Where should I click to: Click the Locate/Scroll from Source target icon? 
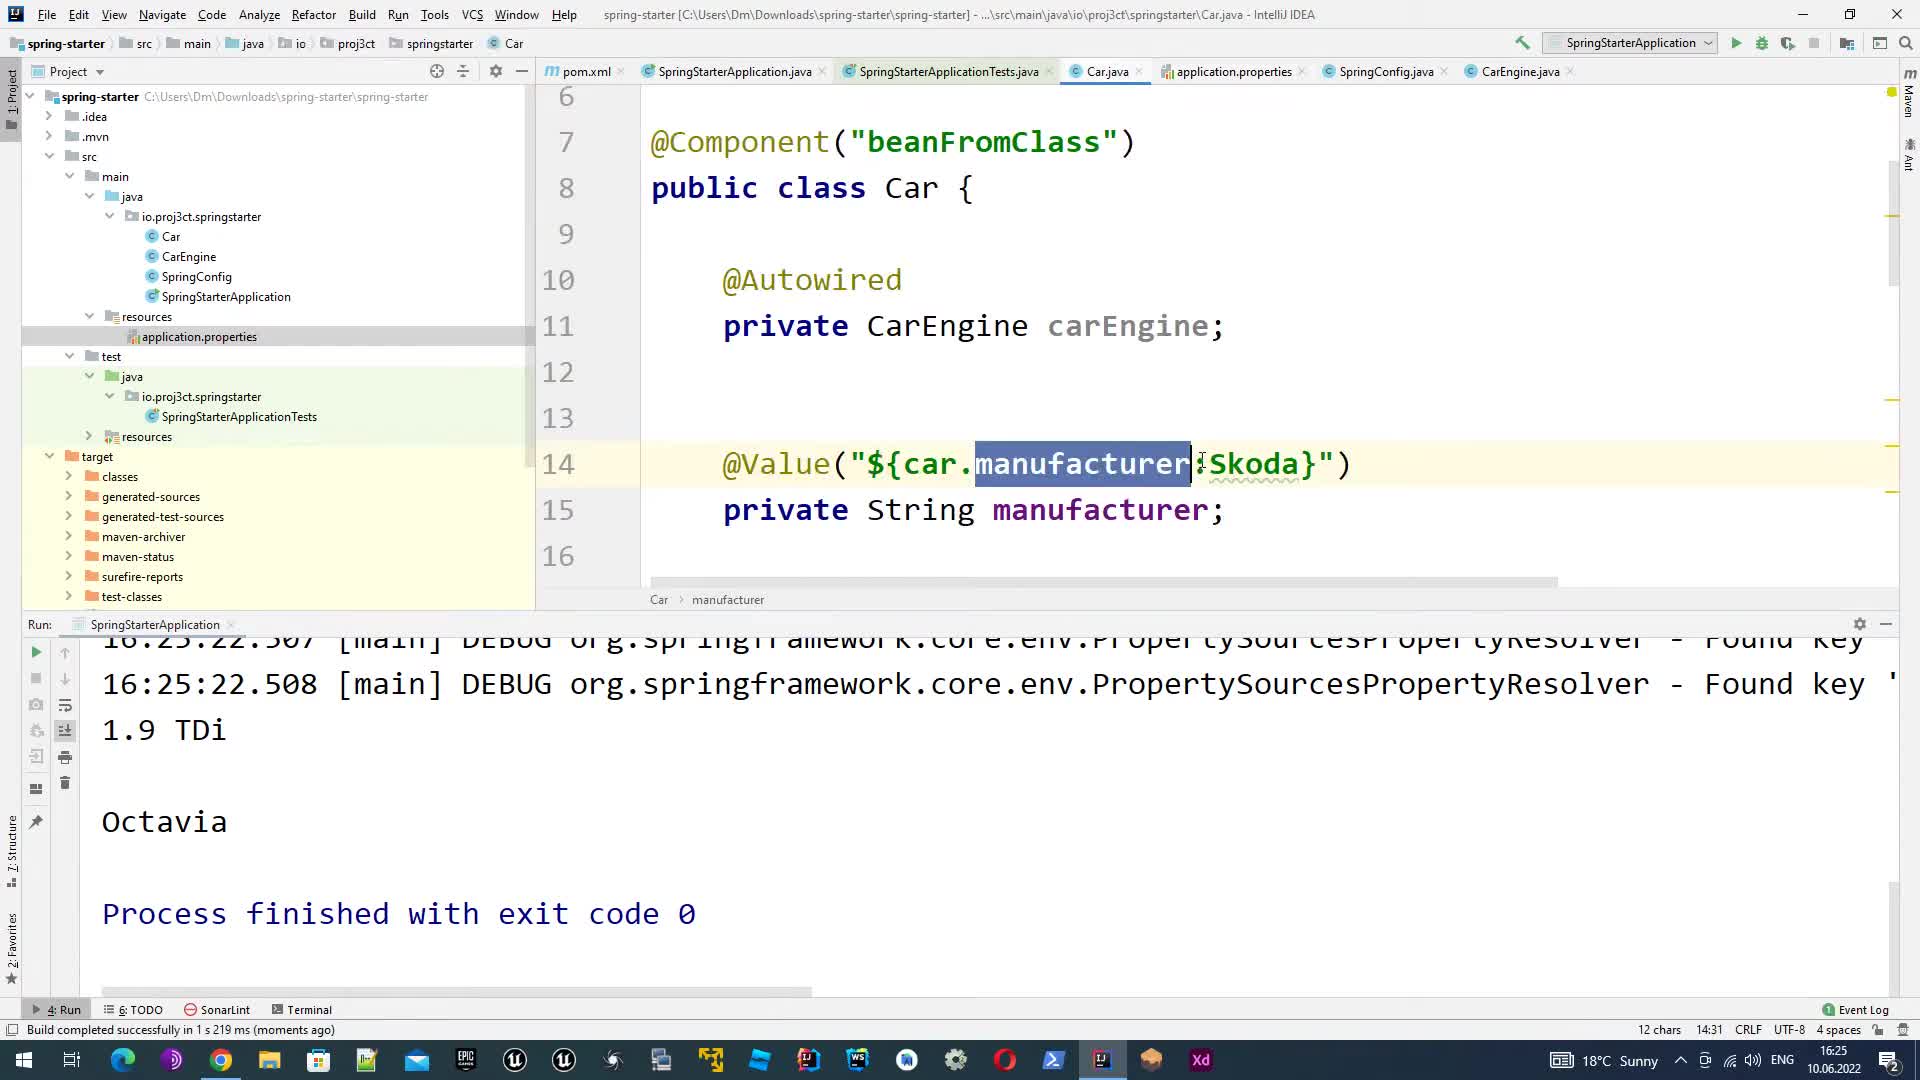coord(437,71)
